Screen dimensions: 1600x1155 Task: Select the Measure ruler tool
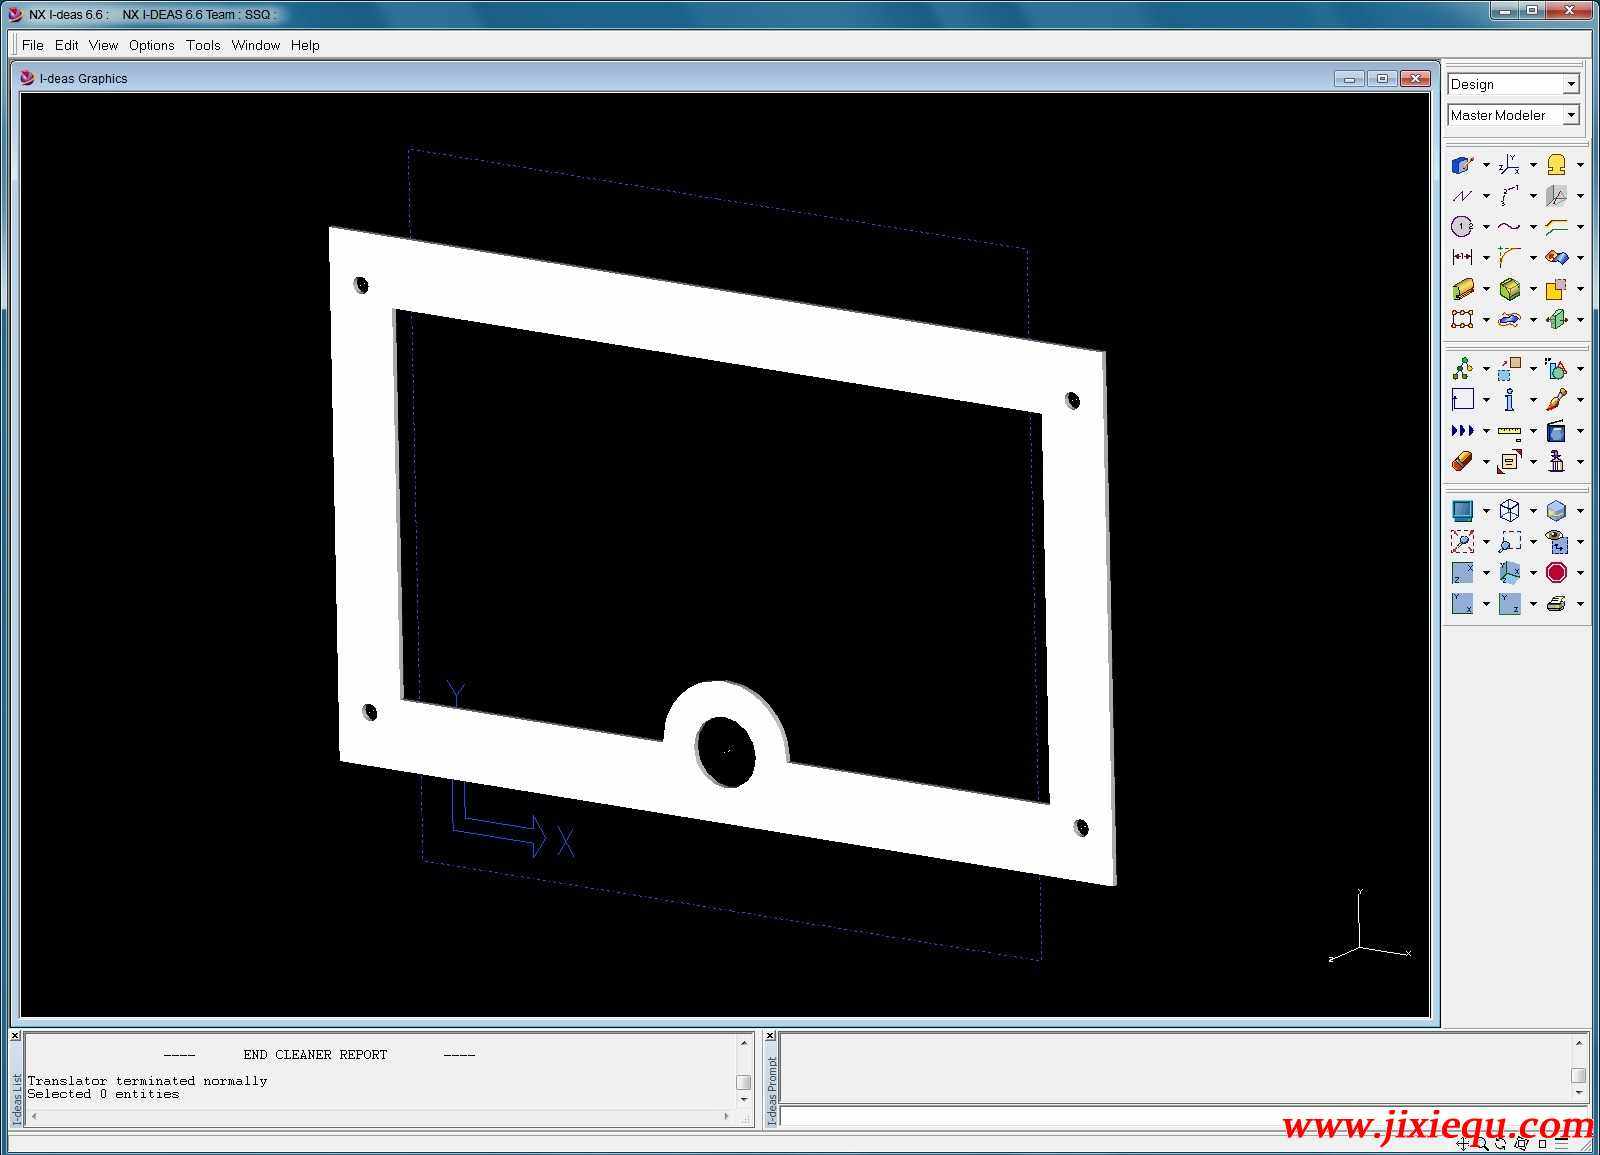click(x=1509, y=431)
